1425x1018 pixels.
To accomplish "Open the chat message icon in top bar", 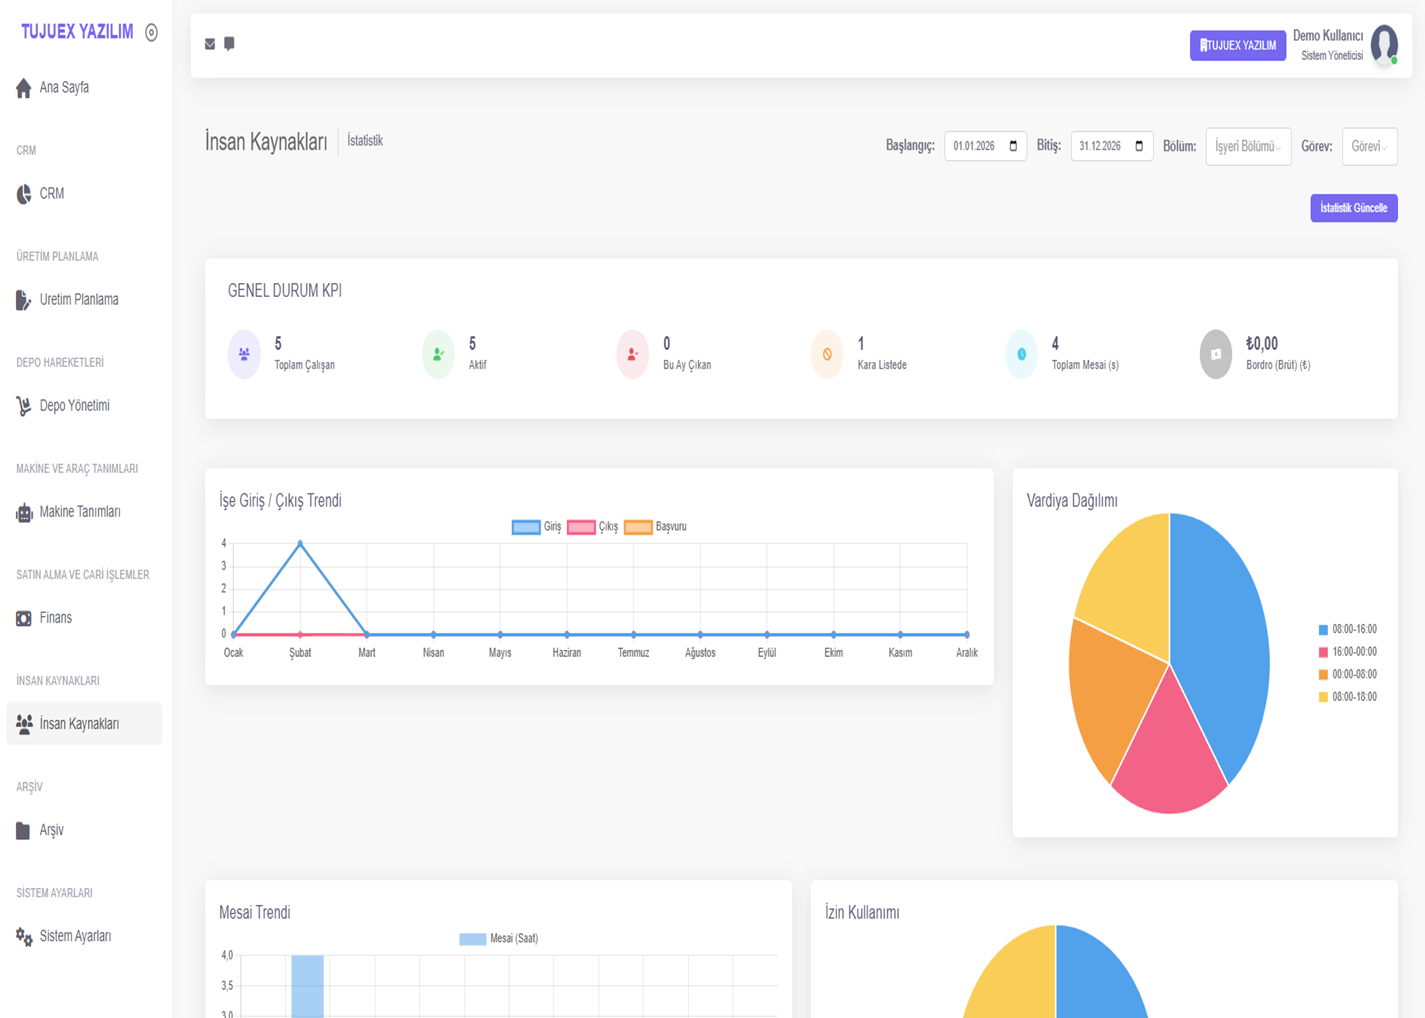I will point(229,43).
